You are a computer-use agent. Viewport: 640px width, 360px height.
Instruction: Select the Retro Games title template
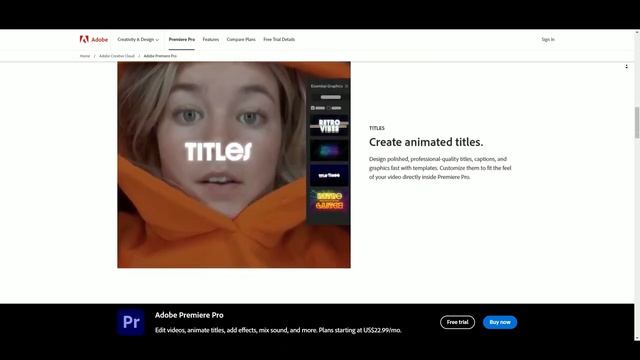[329, 201]
